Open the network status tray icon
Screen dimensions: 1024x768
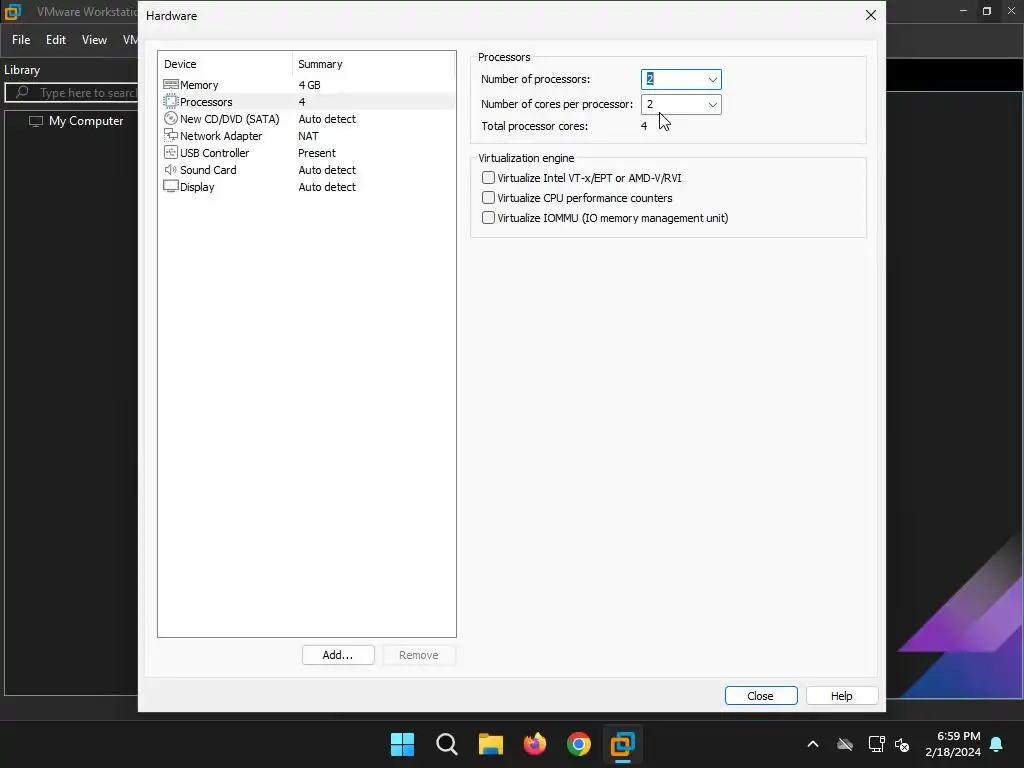point(876,744)
